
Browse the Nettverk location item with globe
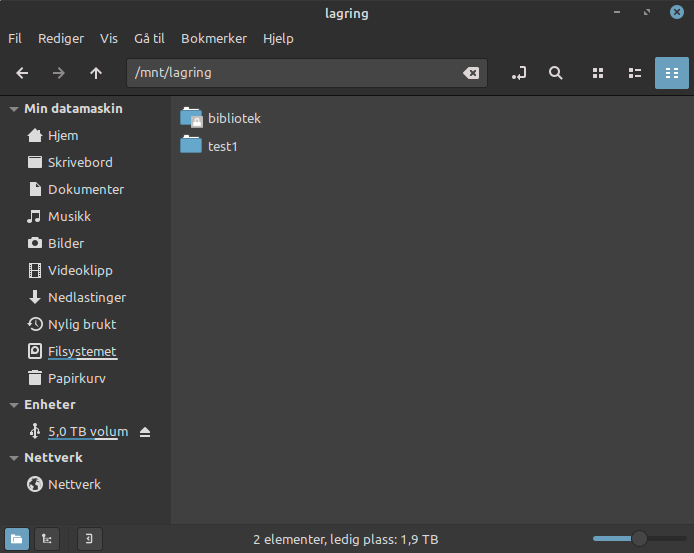click(x=85, y=484)
